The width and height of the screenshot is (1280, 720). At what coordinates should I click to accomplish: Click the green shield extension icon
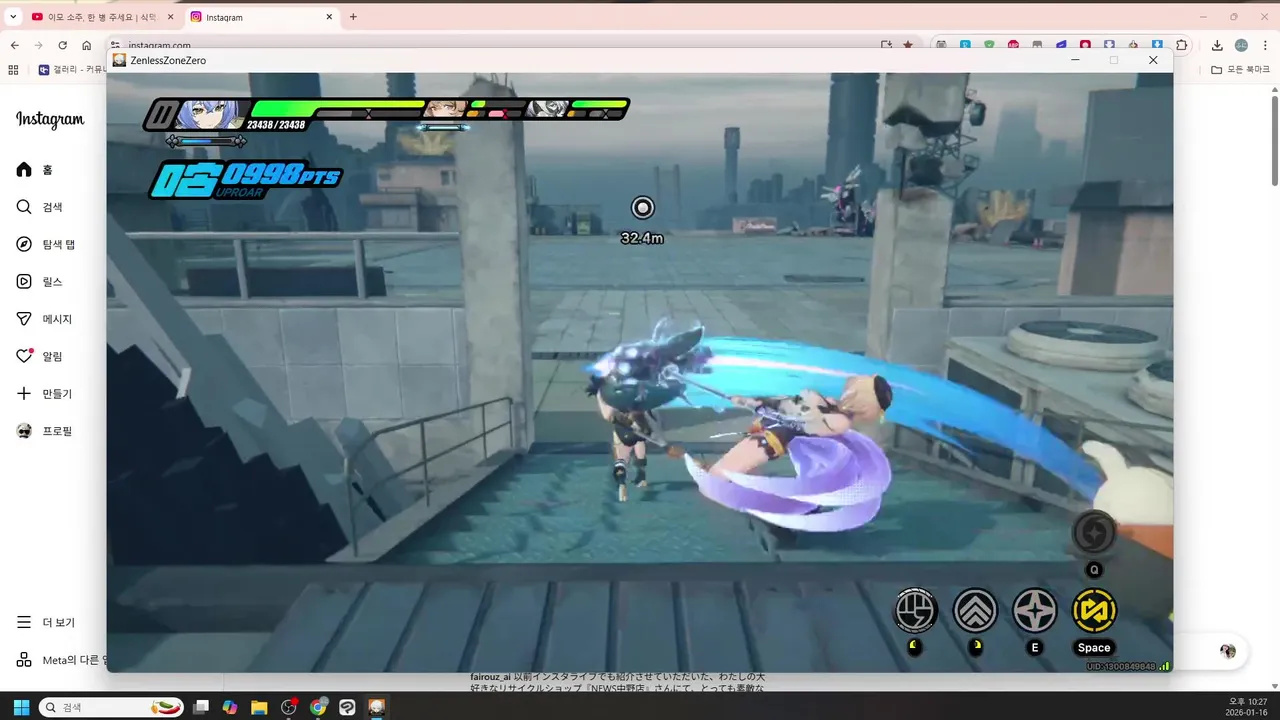[990, 45]
